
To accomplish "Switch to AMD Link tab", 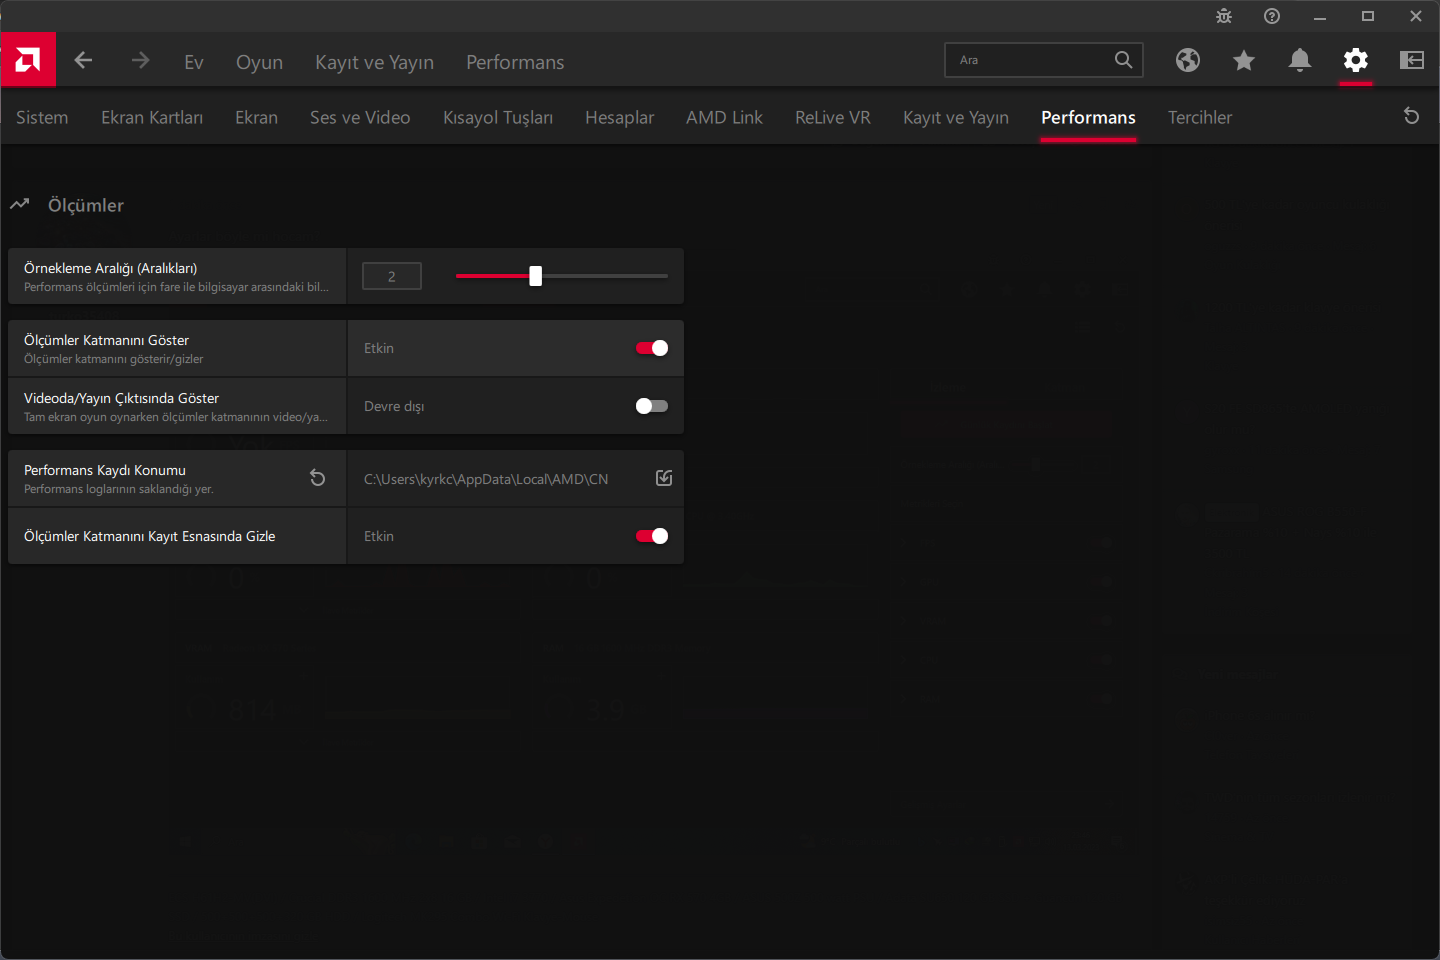I will tap(724, 117).
